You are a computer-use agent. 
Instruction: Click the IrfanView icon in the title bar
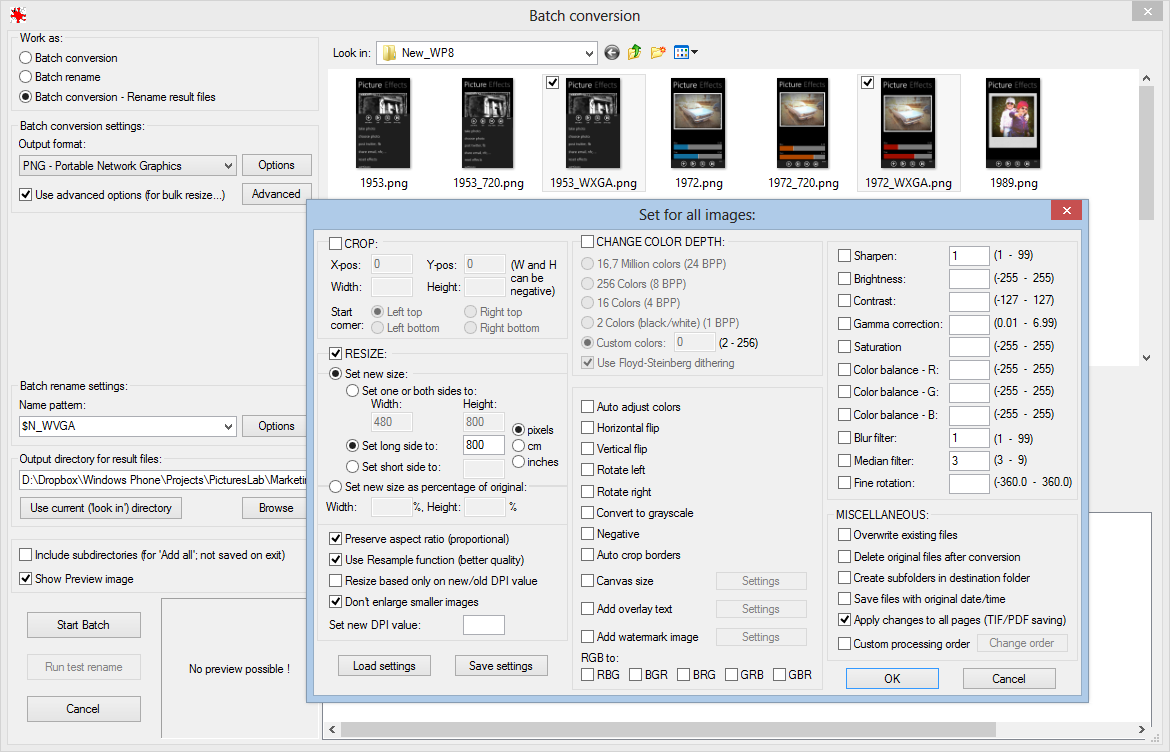[18, 14]
